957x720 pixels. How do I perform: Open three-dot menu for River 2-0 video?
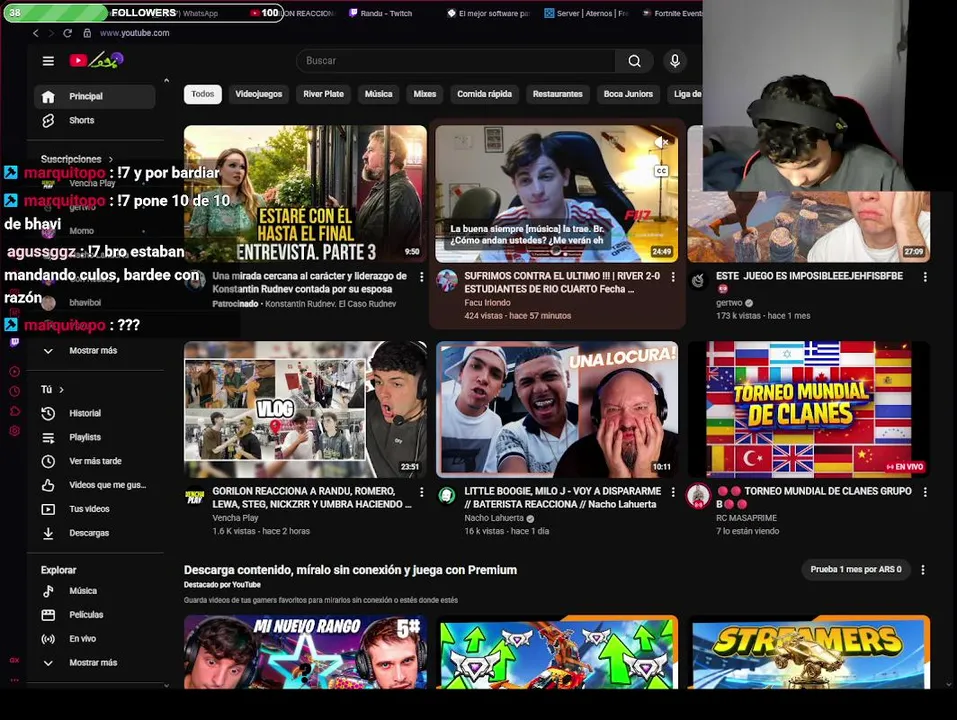(x=673, y=277)
